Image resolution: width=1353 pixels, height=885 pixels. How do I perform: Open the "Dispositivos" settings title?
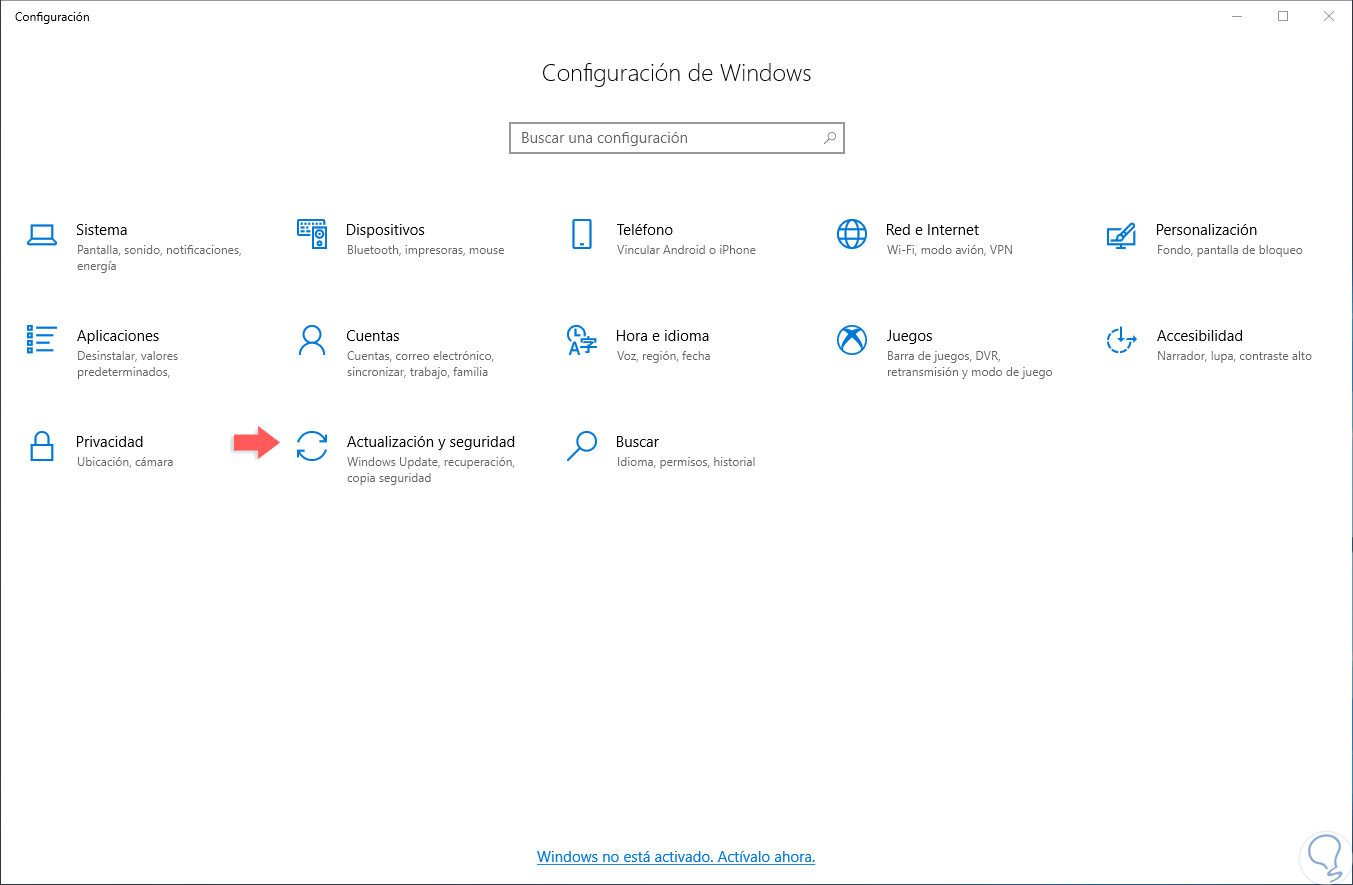[386, 230]
